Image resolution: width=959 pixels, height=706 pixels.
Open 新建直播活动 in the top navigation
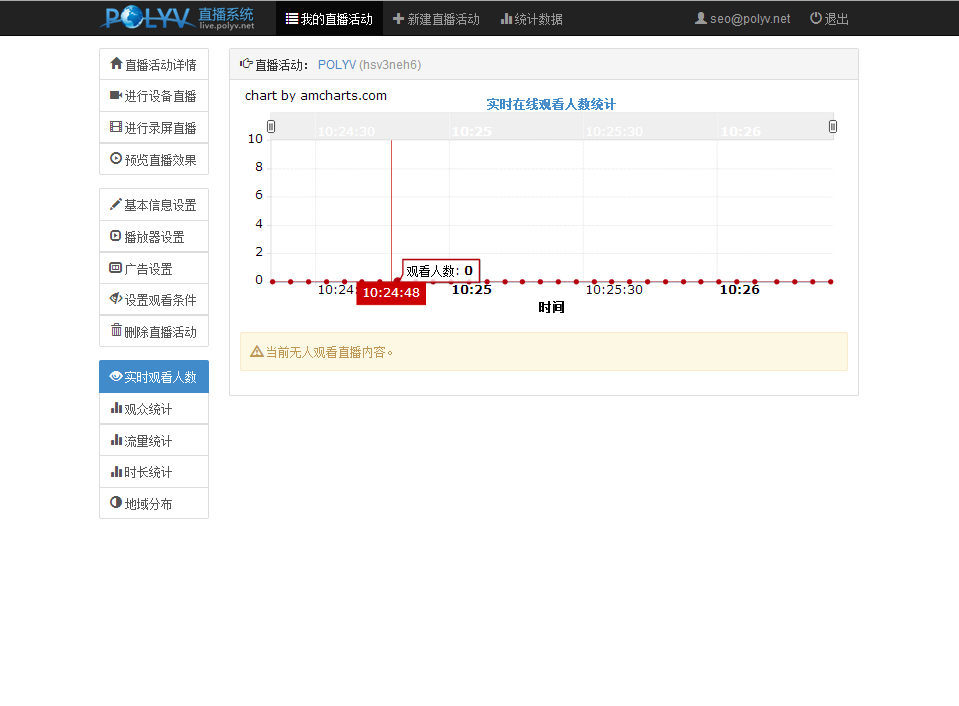pos(436,19)
